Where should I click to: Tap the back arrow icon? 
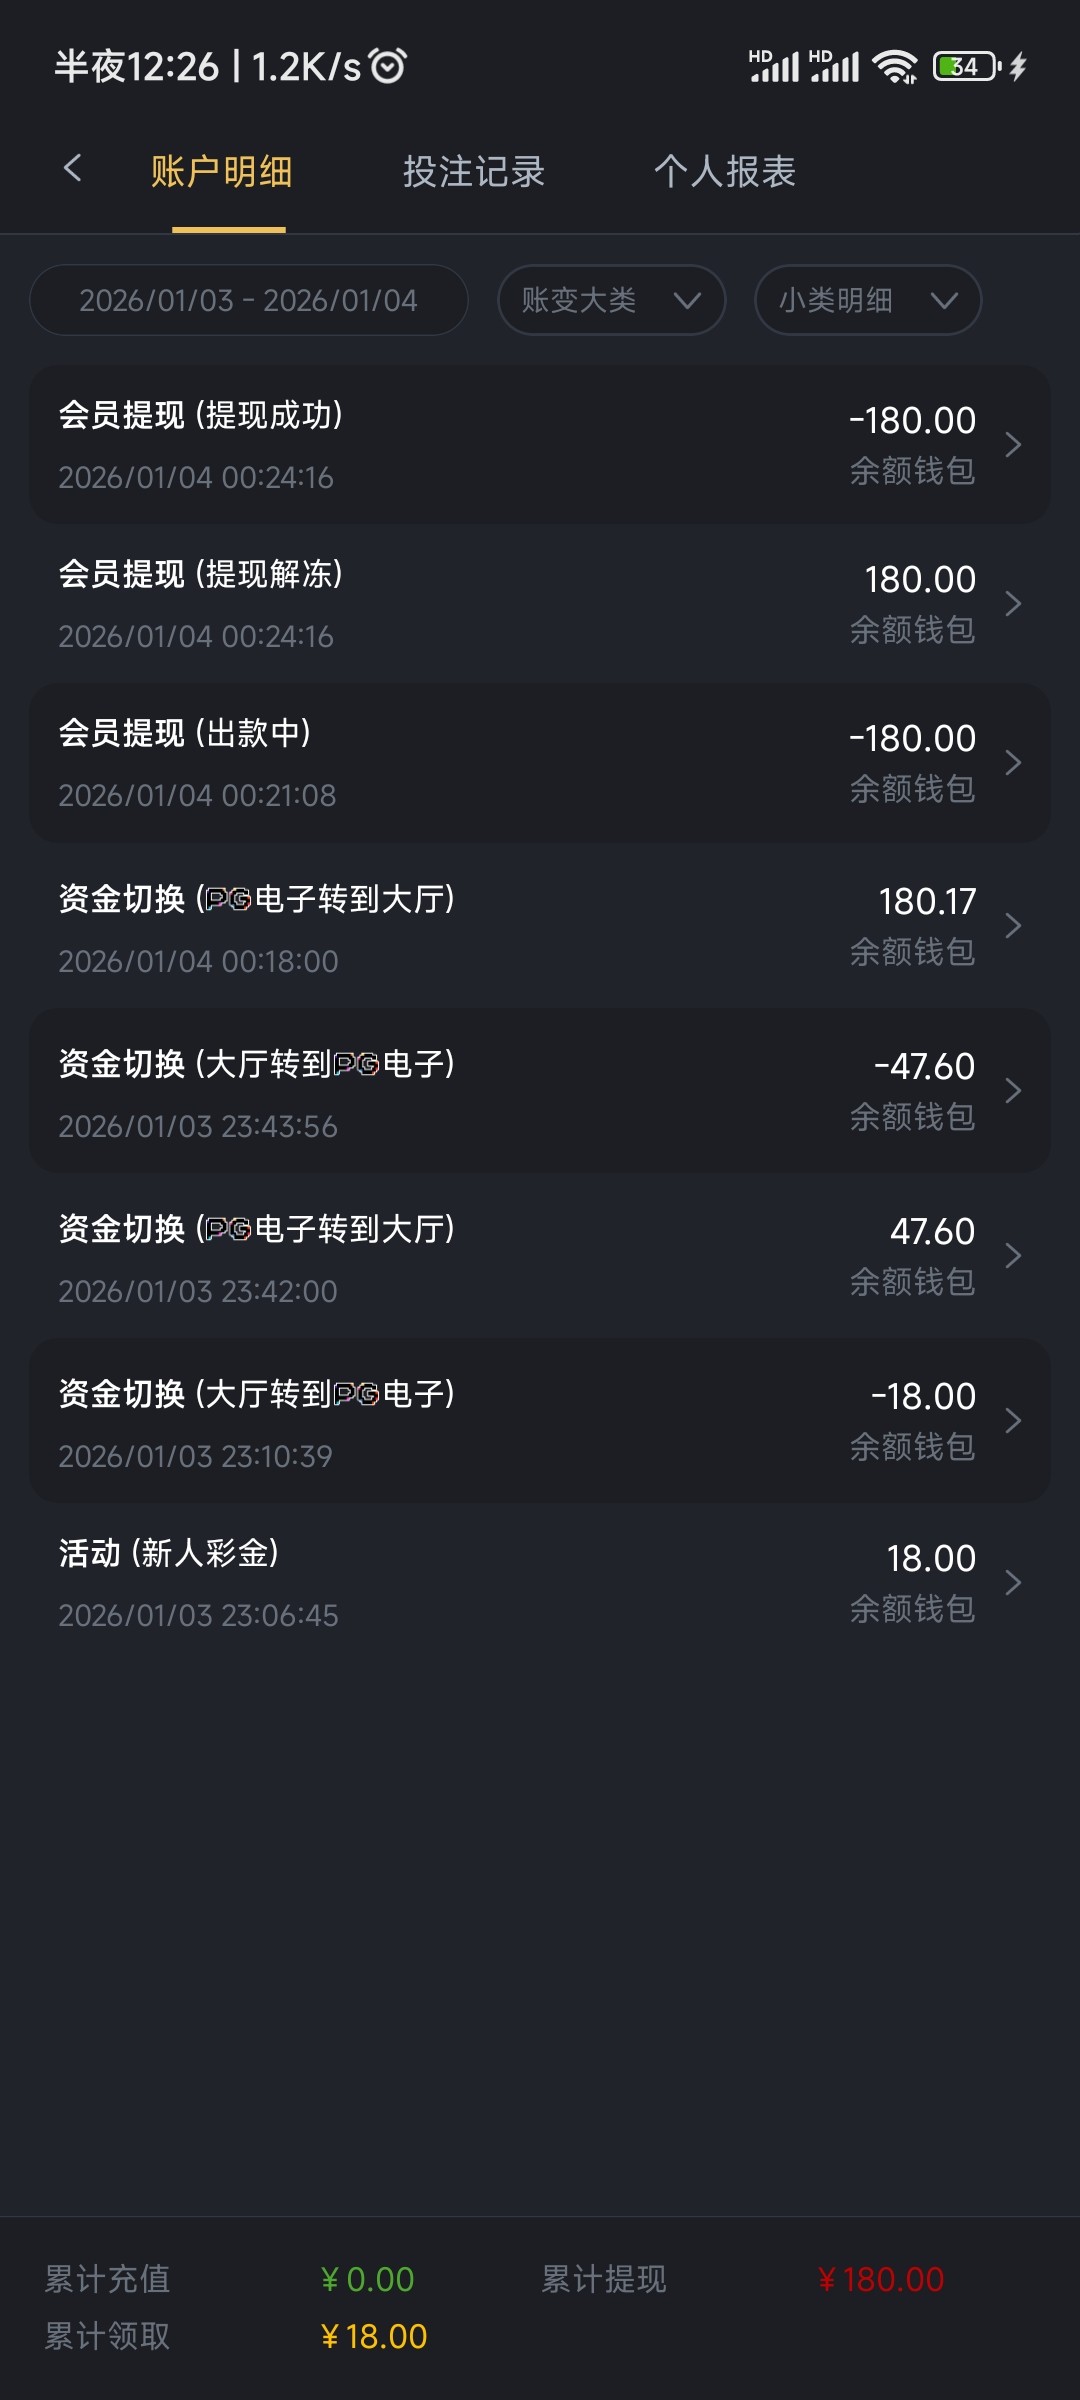coord(72,169)
